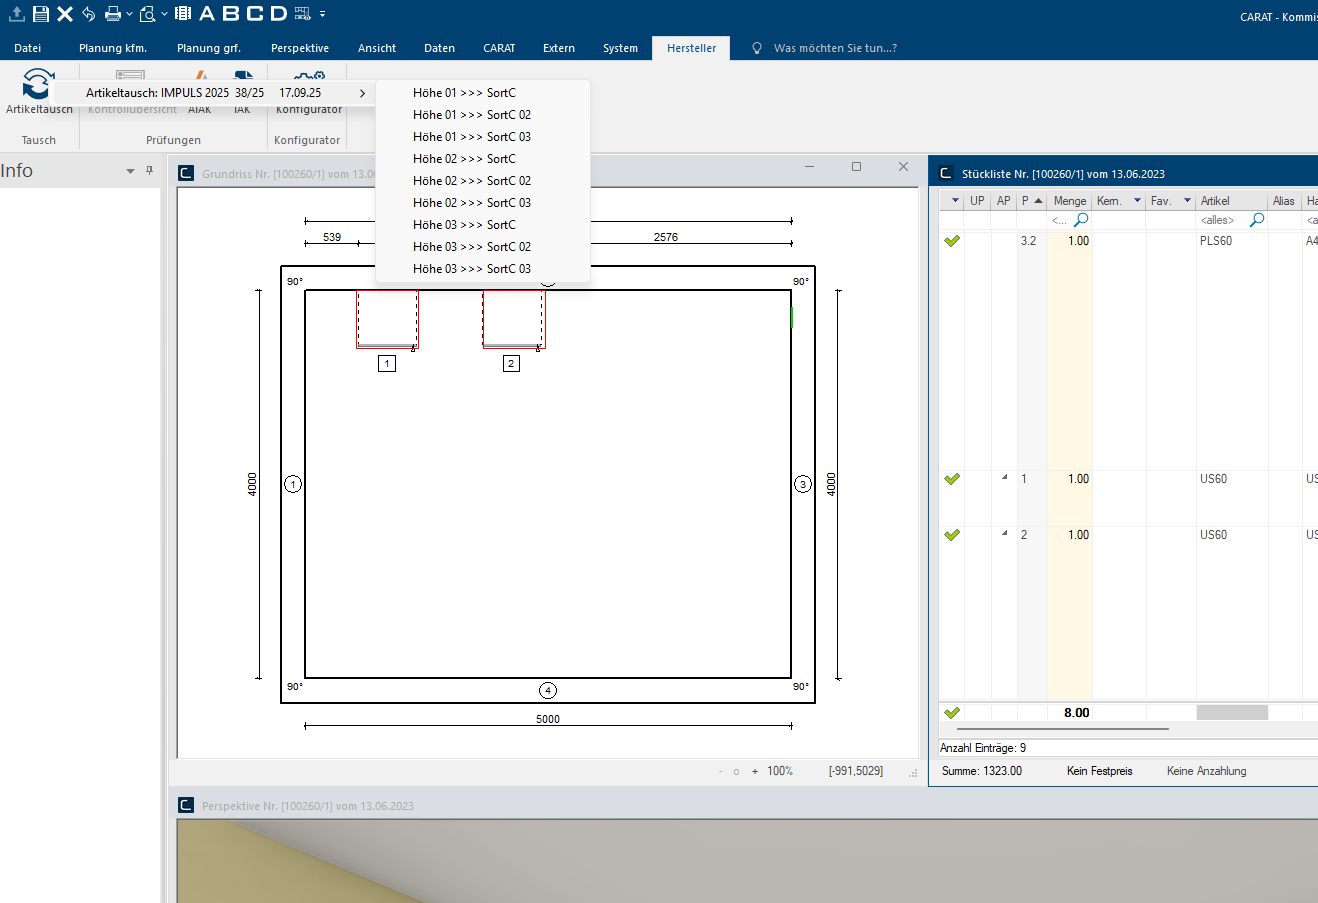Choose 'Höhe 02 >>> SortC 02' menu entry
Image resolution: width=1318 pixels, height=903 pixels.
pos(471,181)
